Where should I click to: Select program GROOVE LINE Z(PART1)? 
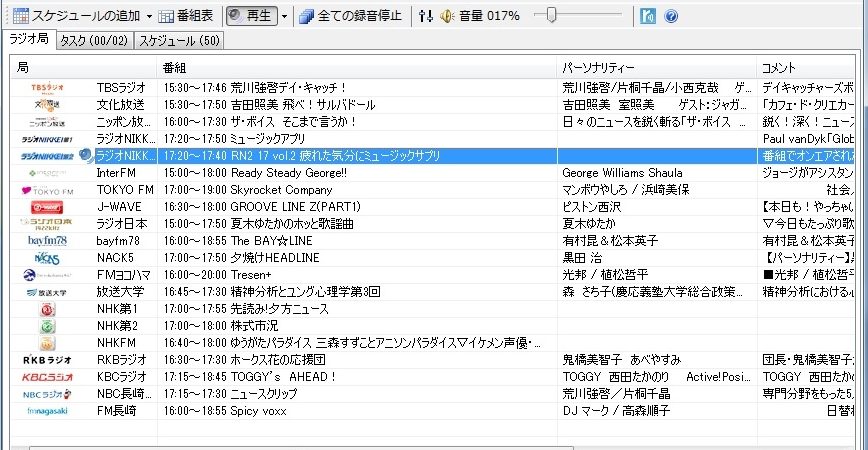pyautogui.click(x=296, y=207)
